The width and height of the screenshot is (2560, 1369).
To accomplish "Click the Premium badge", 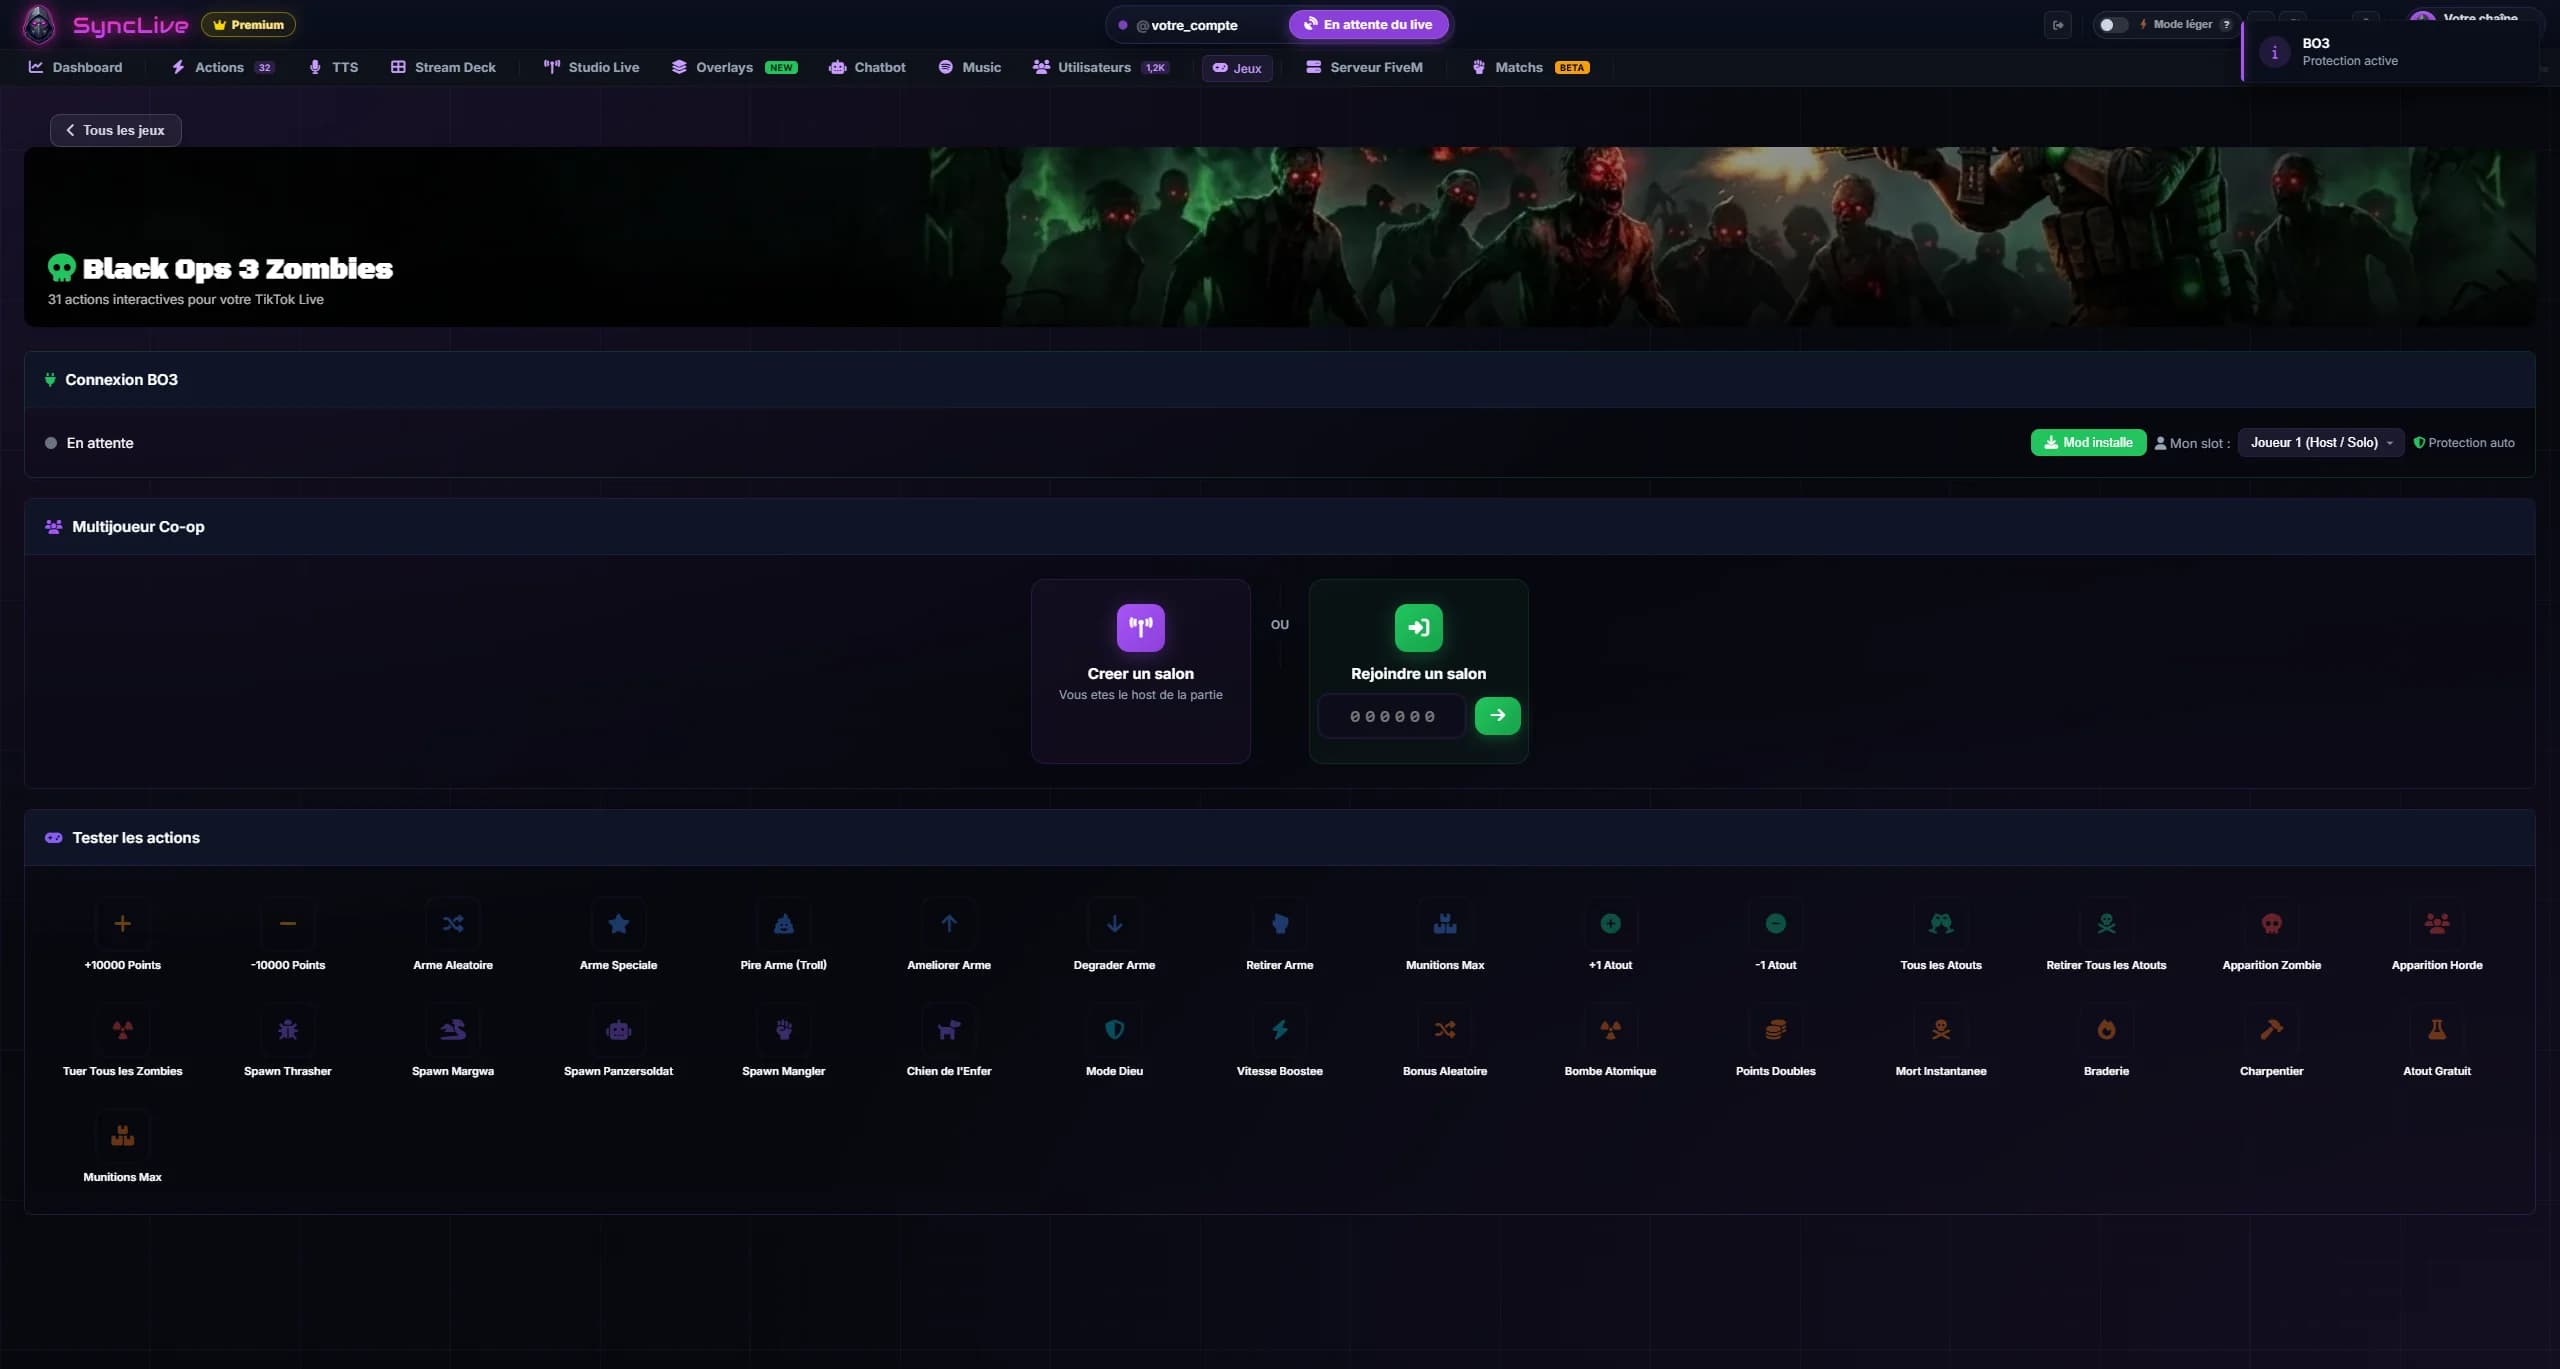I will 248,25.
